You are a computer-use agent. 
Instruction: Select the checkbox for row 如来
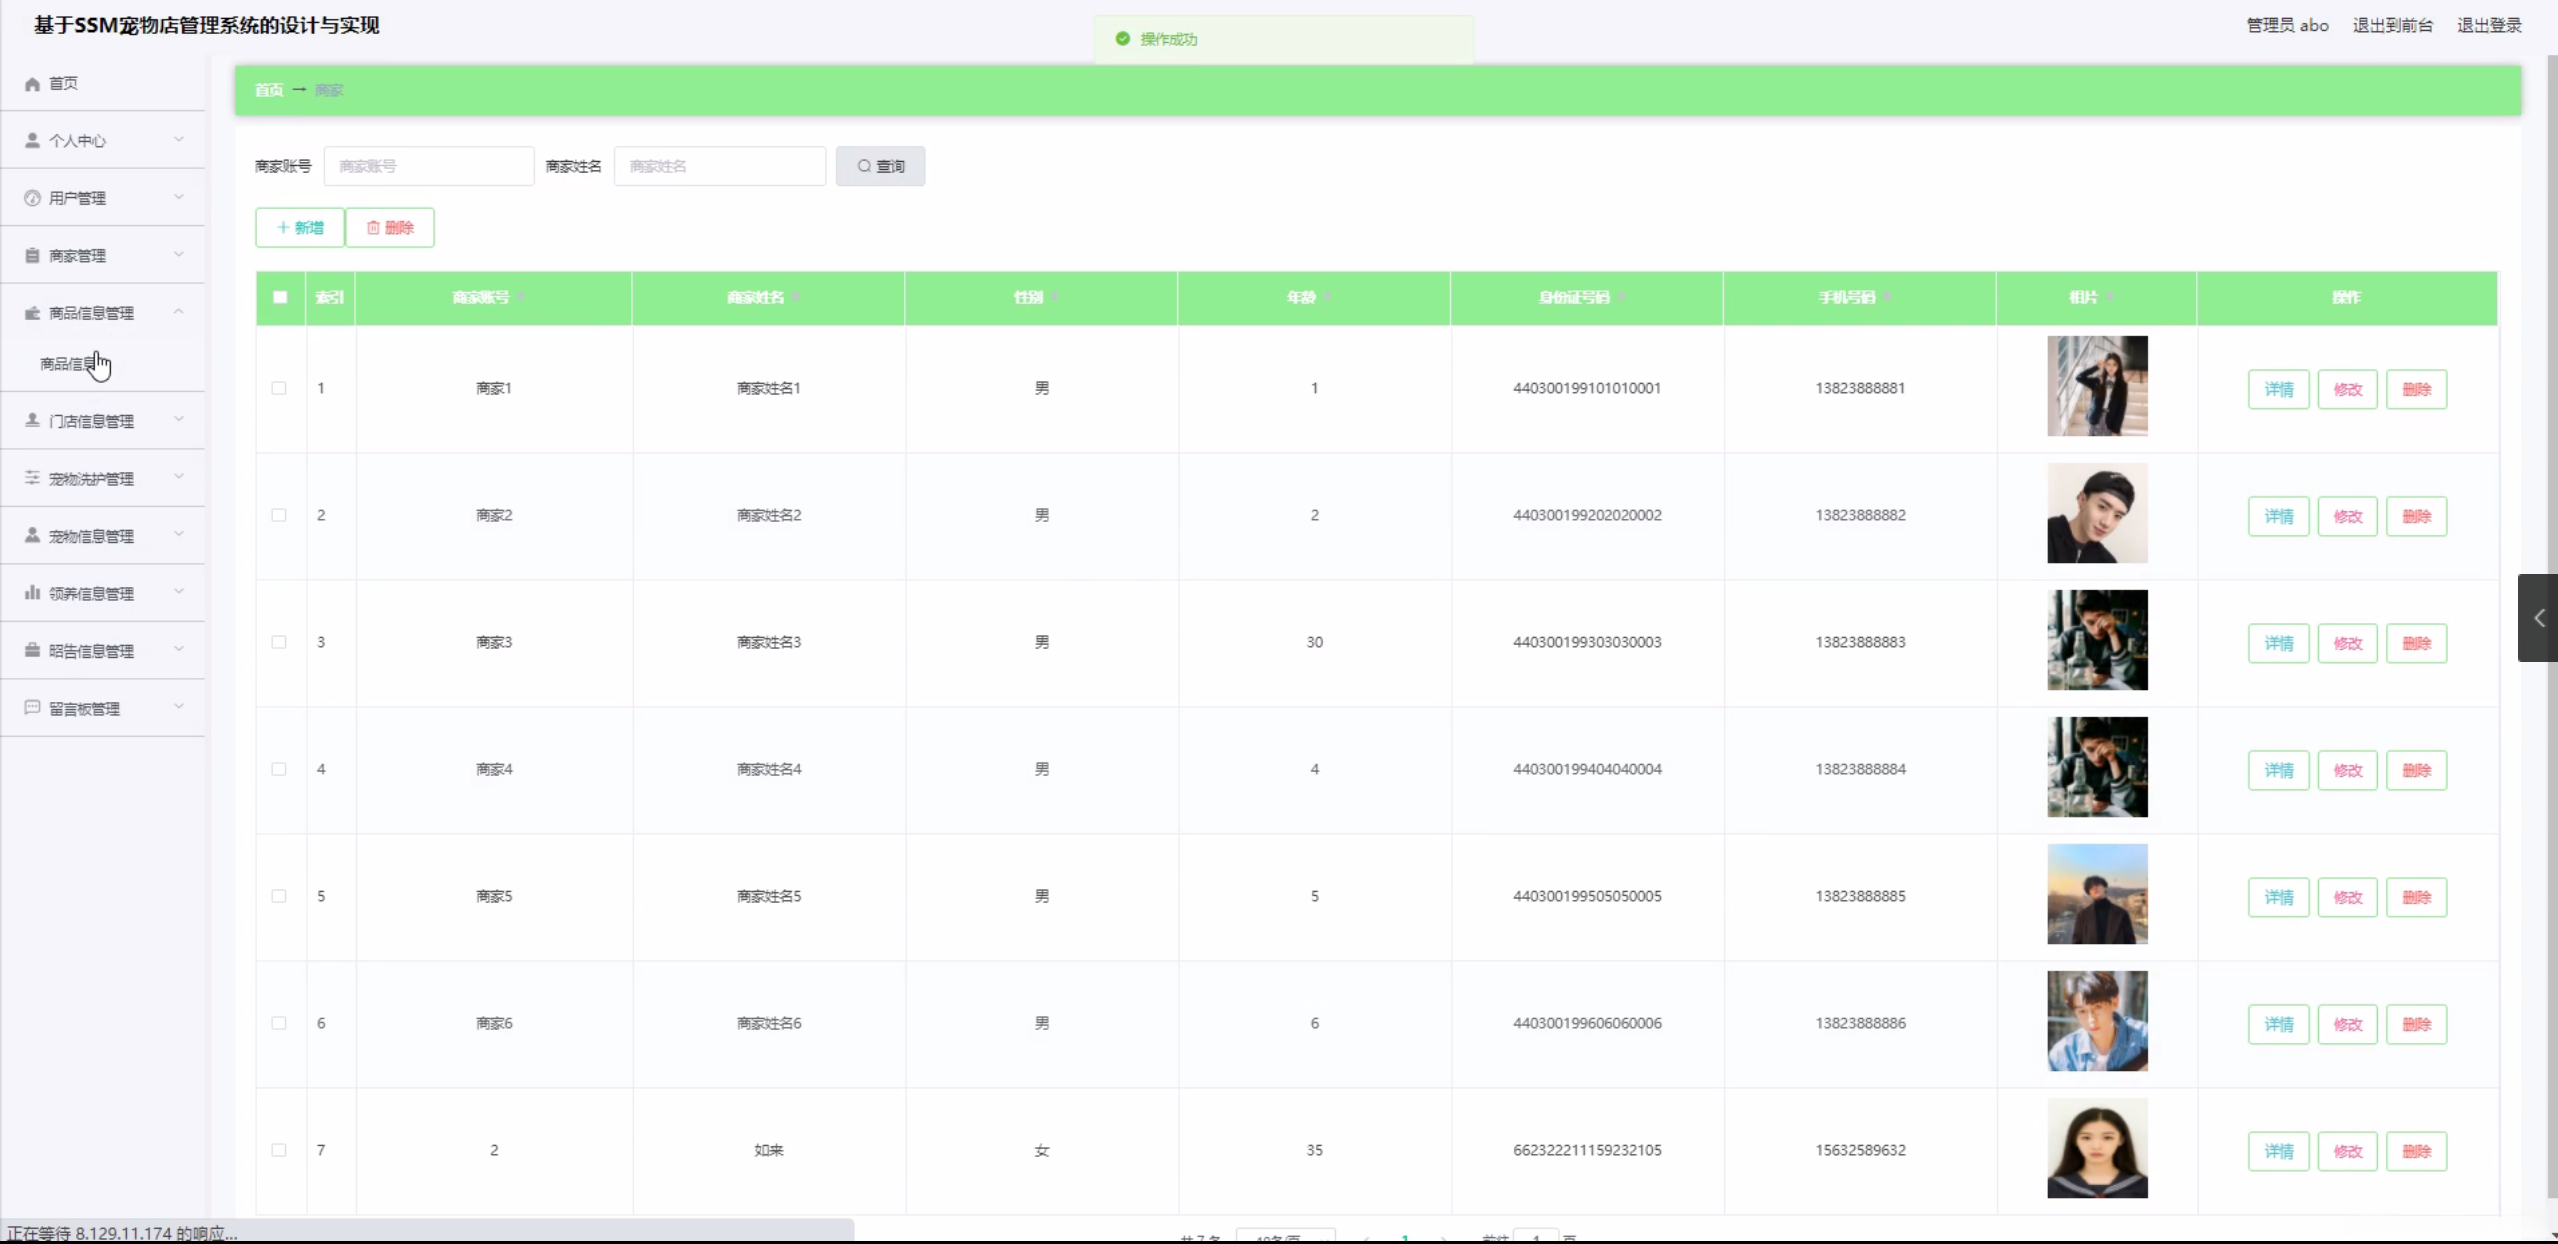coord(279,1150)
